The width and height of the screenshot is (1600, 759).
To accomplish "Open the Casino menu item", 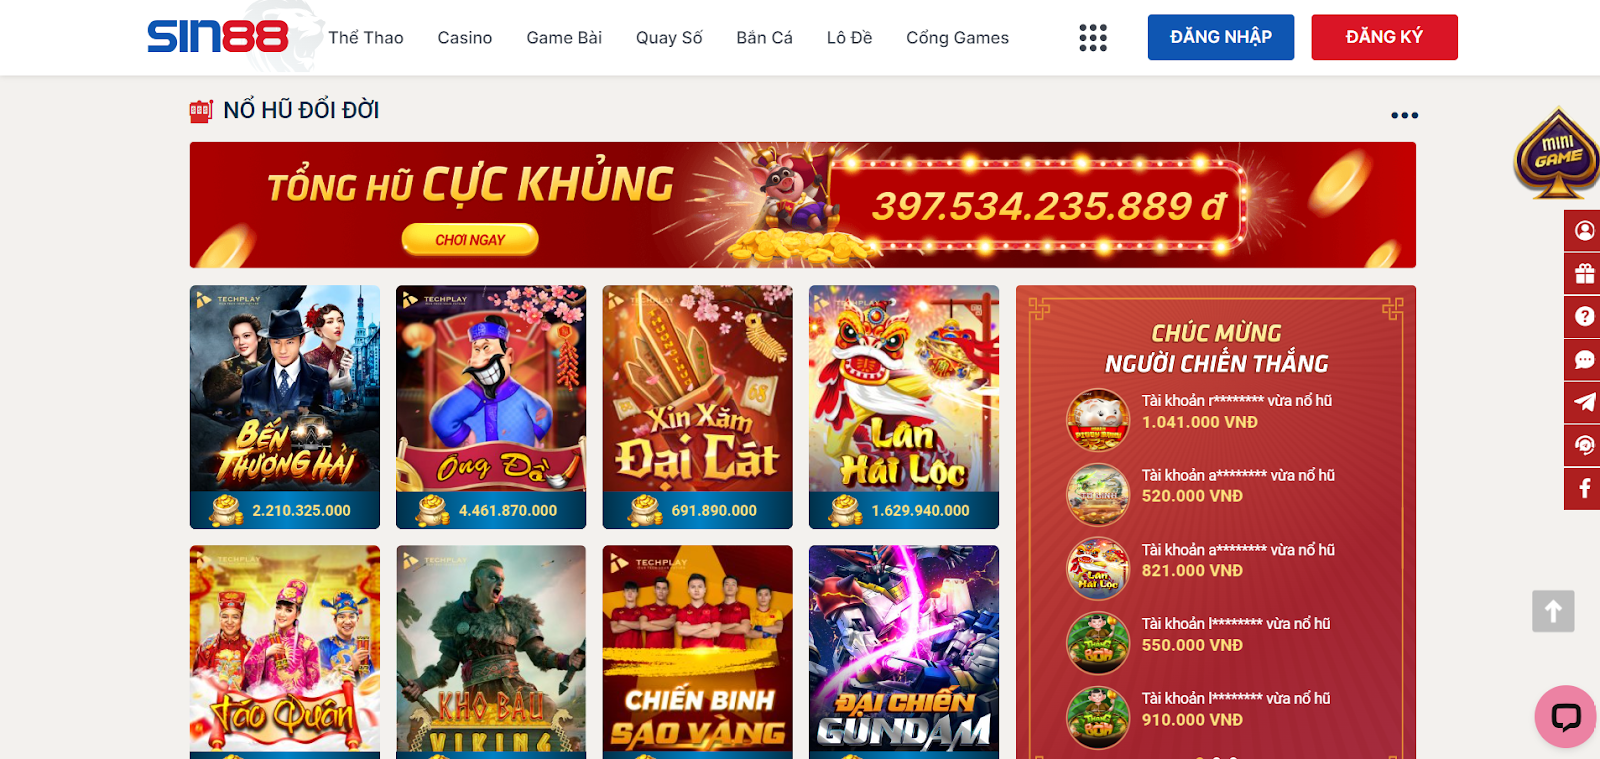I will coord(465,38).
